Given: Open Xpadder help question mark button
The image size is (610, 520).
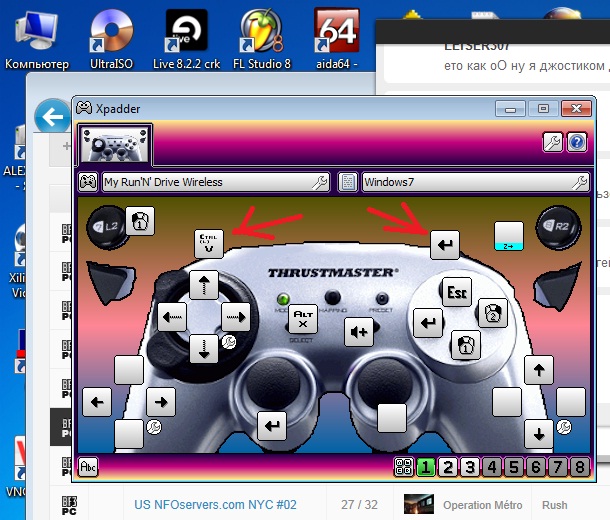Looking at the screenshot, I should click(577, 142).
